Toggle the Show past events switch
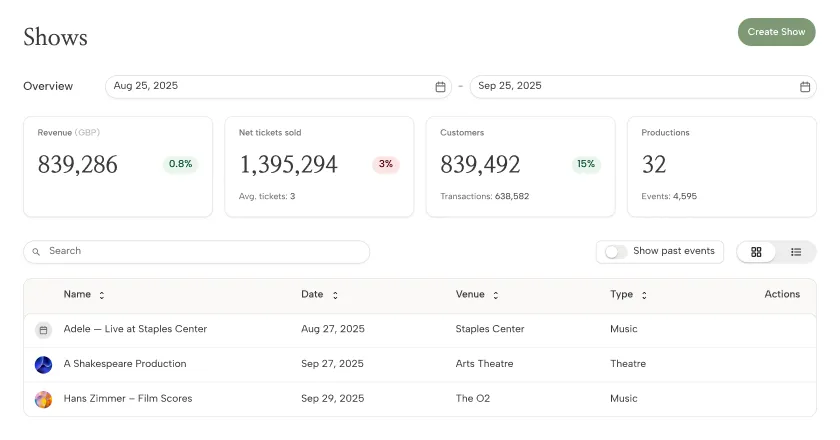840x440 pixels. coord(616,252)
